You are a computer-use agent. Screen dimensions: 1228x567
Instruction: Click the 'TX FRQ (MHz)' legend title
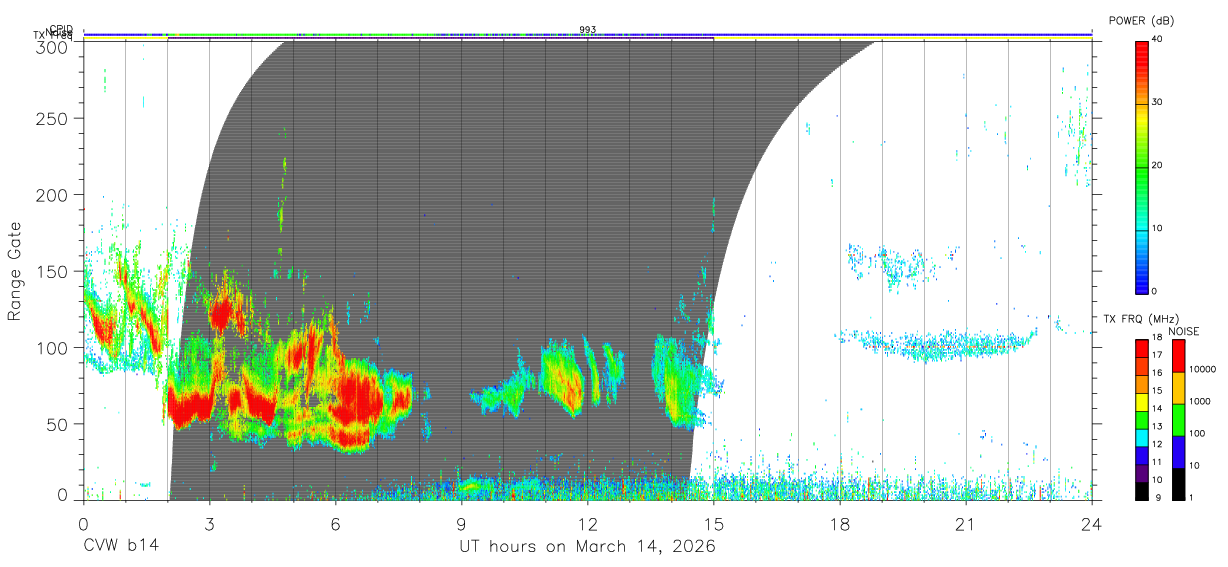click(1141, 319)
